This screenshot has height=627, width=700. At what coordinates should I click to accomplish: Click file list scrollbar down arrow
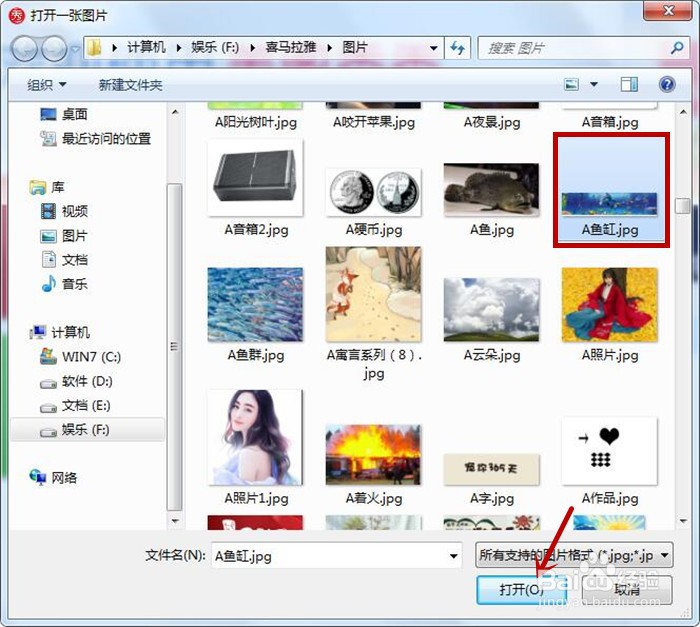tap(683, 521)
